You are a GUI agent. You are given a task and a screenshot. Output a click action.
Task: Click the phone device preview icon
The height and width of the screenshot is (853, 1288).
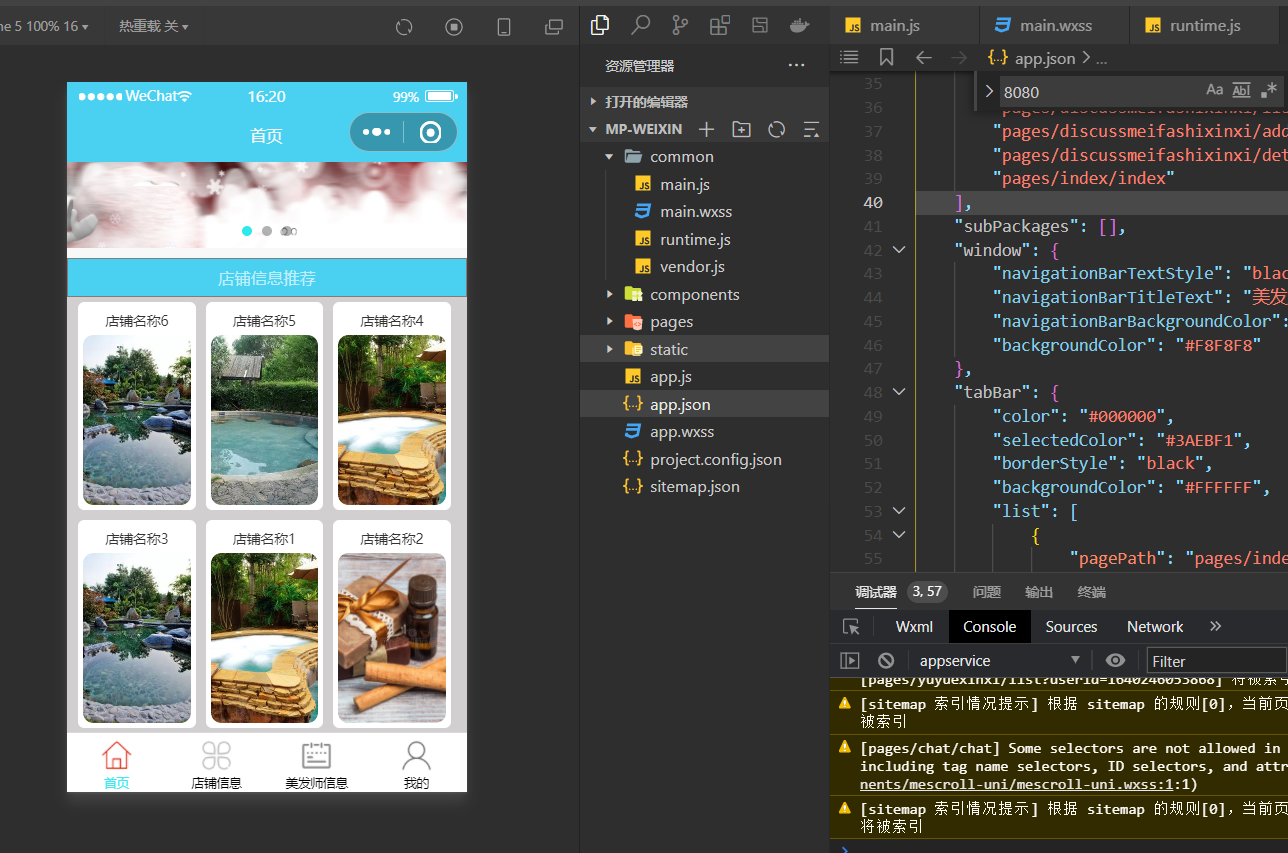coord(504,27)
